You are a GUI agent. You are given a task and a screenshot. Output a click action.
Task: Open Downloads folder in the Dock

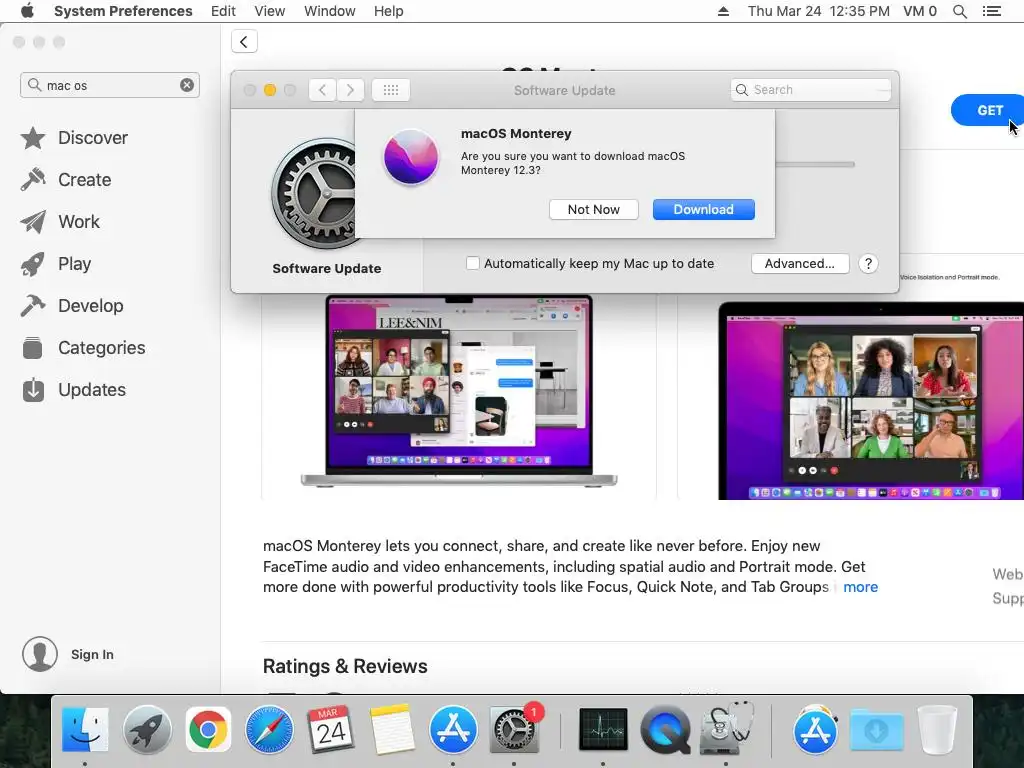877,730
